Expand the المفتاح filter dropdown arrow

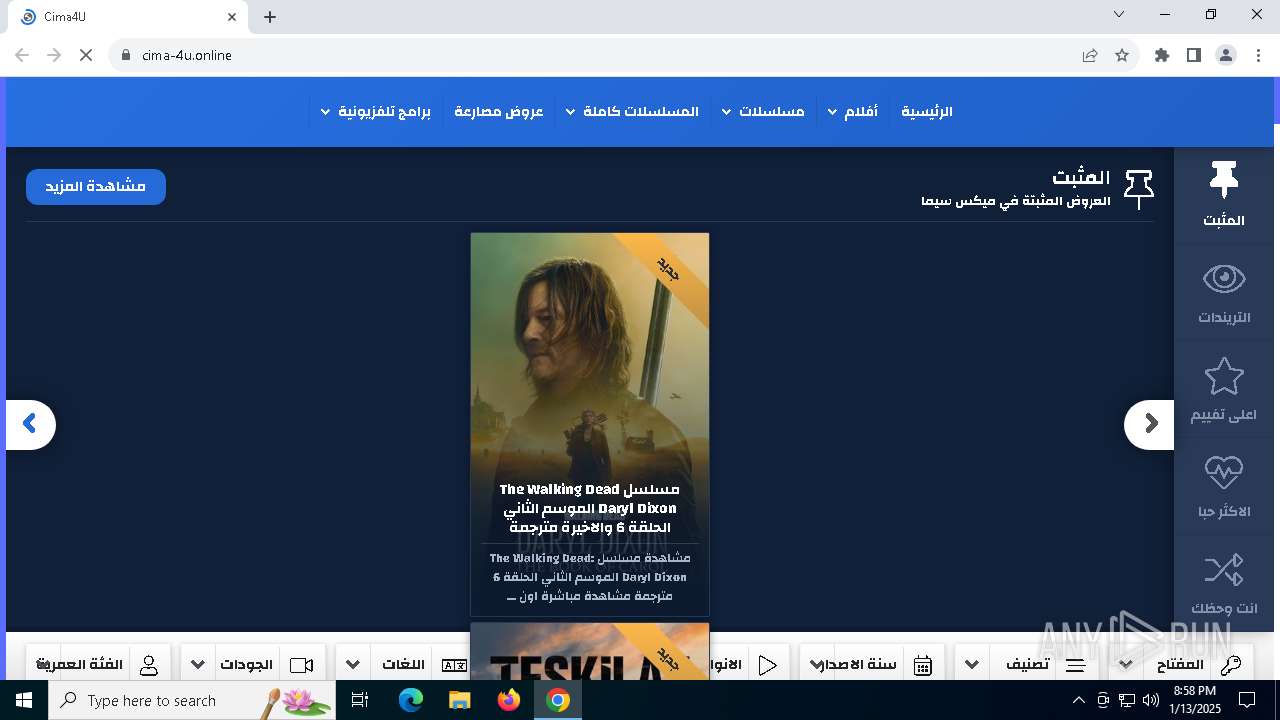pos(1125,665)
